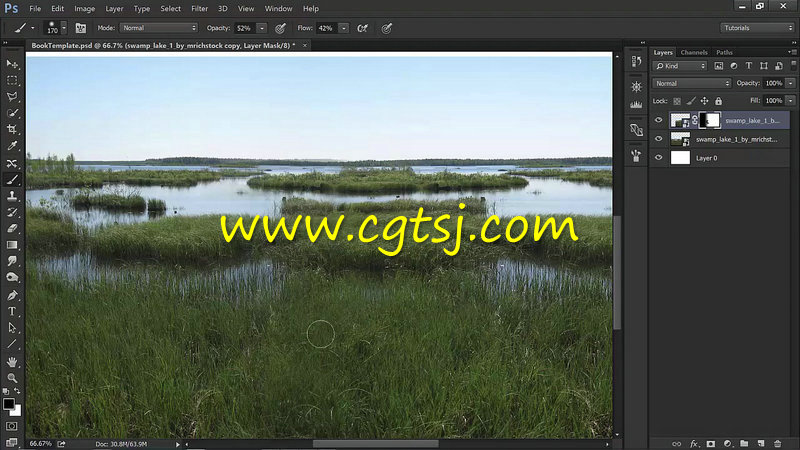800x450 pixels.
Task: Select the Quick Selection tool
Action: (x=12, y=113)
